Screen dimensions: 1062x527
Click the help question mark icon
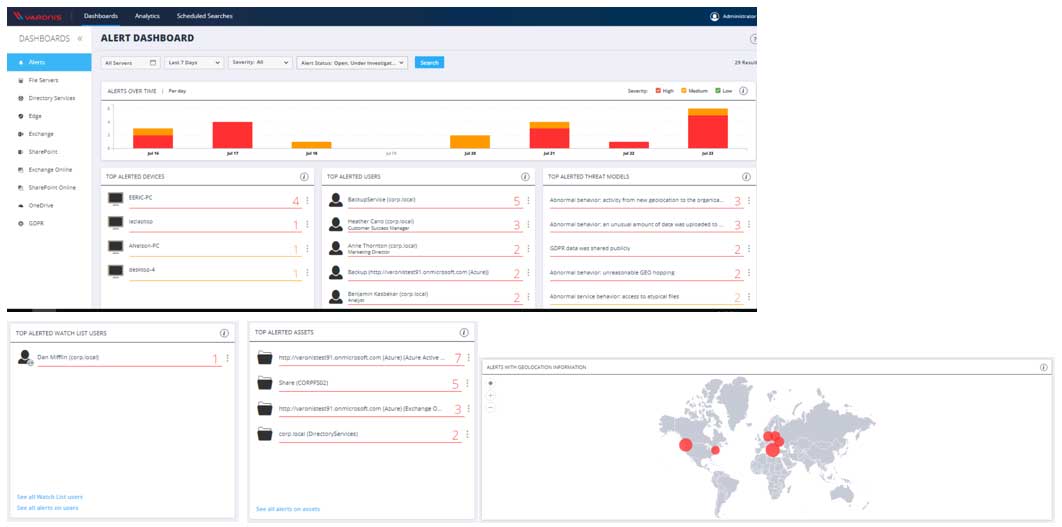(x=753, y=39)
